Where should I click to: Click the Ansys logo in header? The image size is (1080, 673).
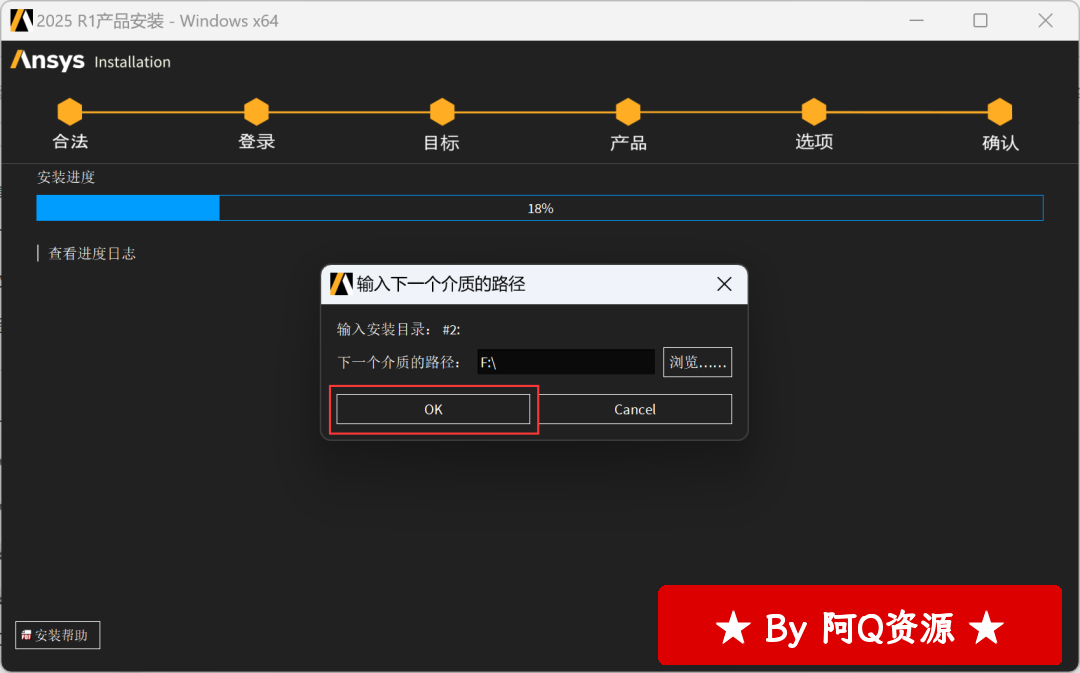pyautogui.click(x=48, y=61)
